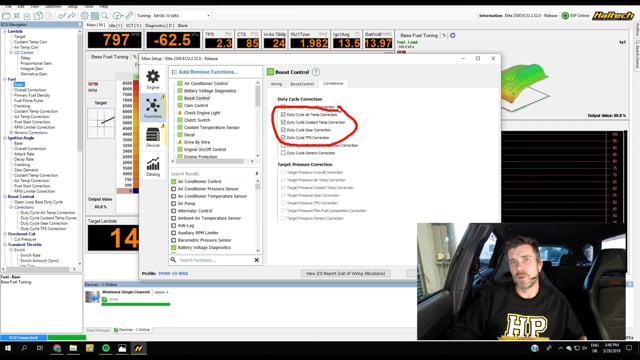Collapse the Transient Throttle tree node
Image resolution: width=640 pixels, height=360 pixels.
tap(5, 244)
